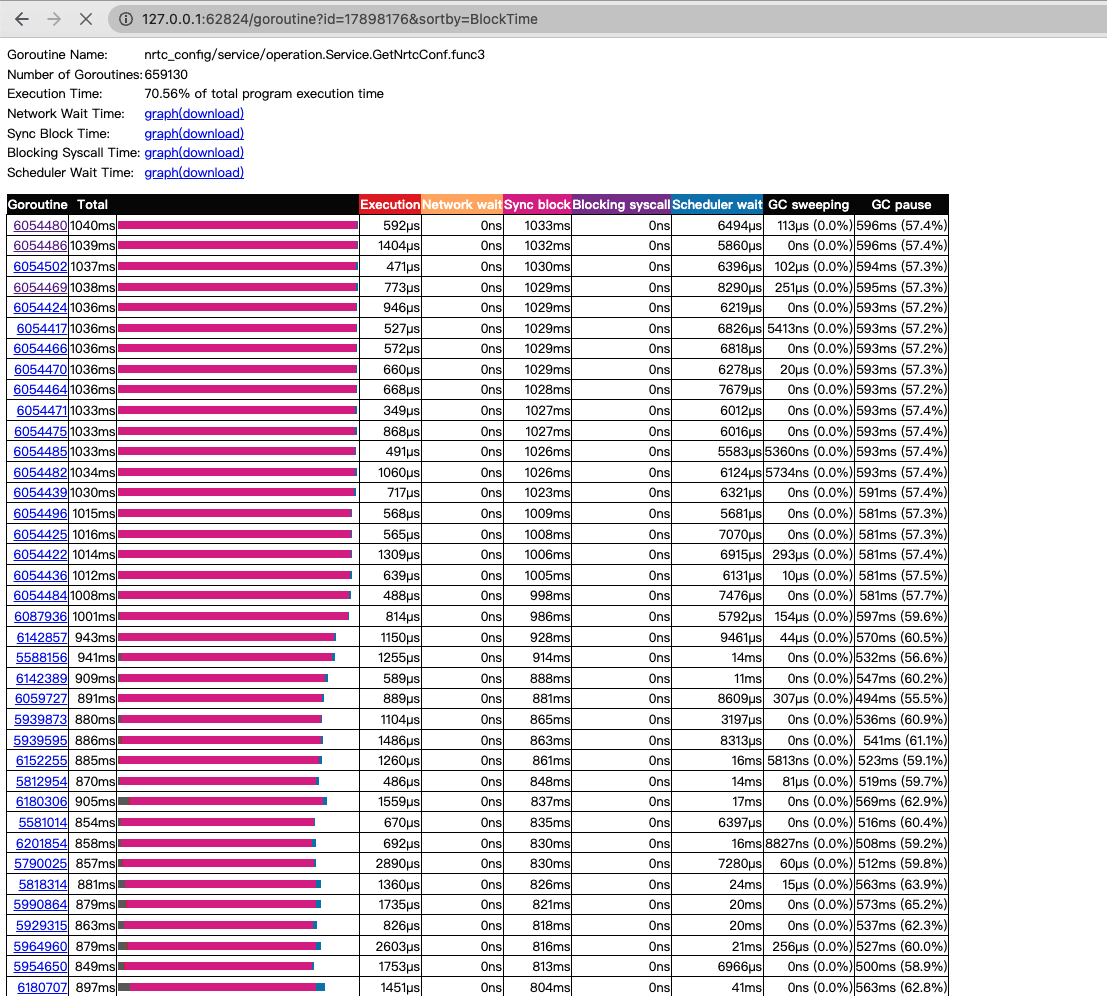Screen dimensions: 1107x996
Task: Open Blocking Syscall Time graph link
Action: [193, 153]
